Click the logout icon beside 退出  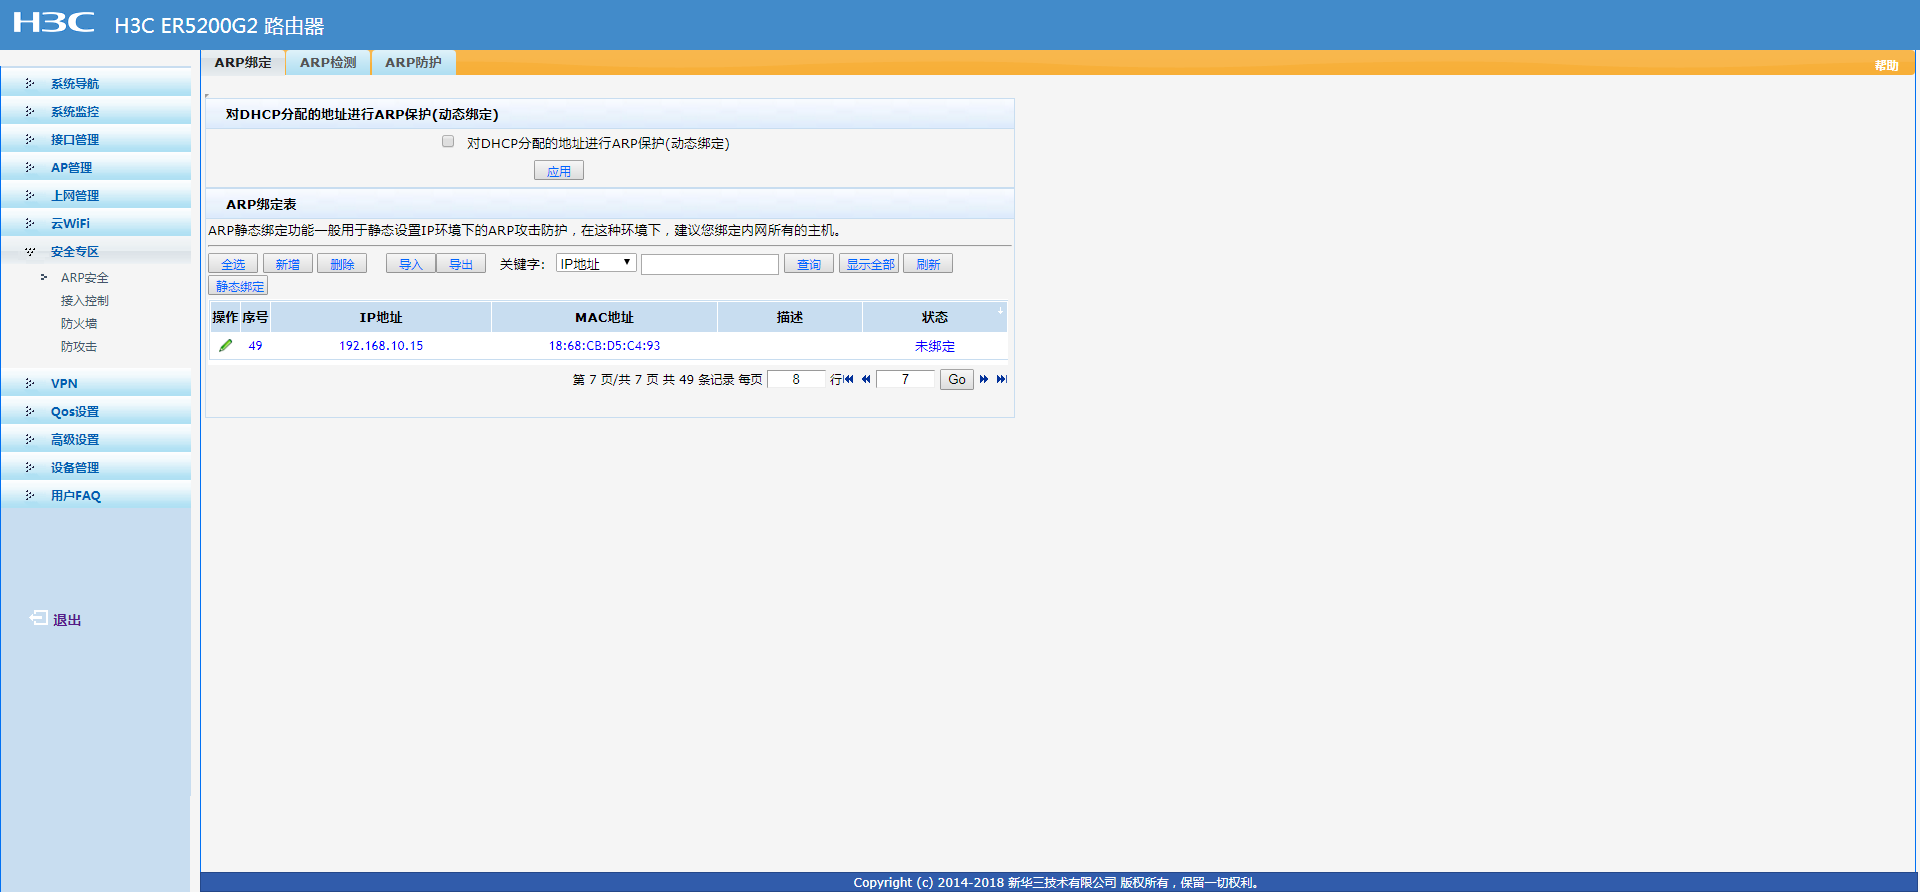pos(38,618)
